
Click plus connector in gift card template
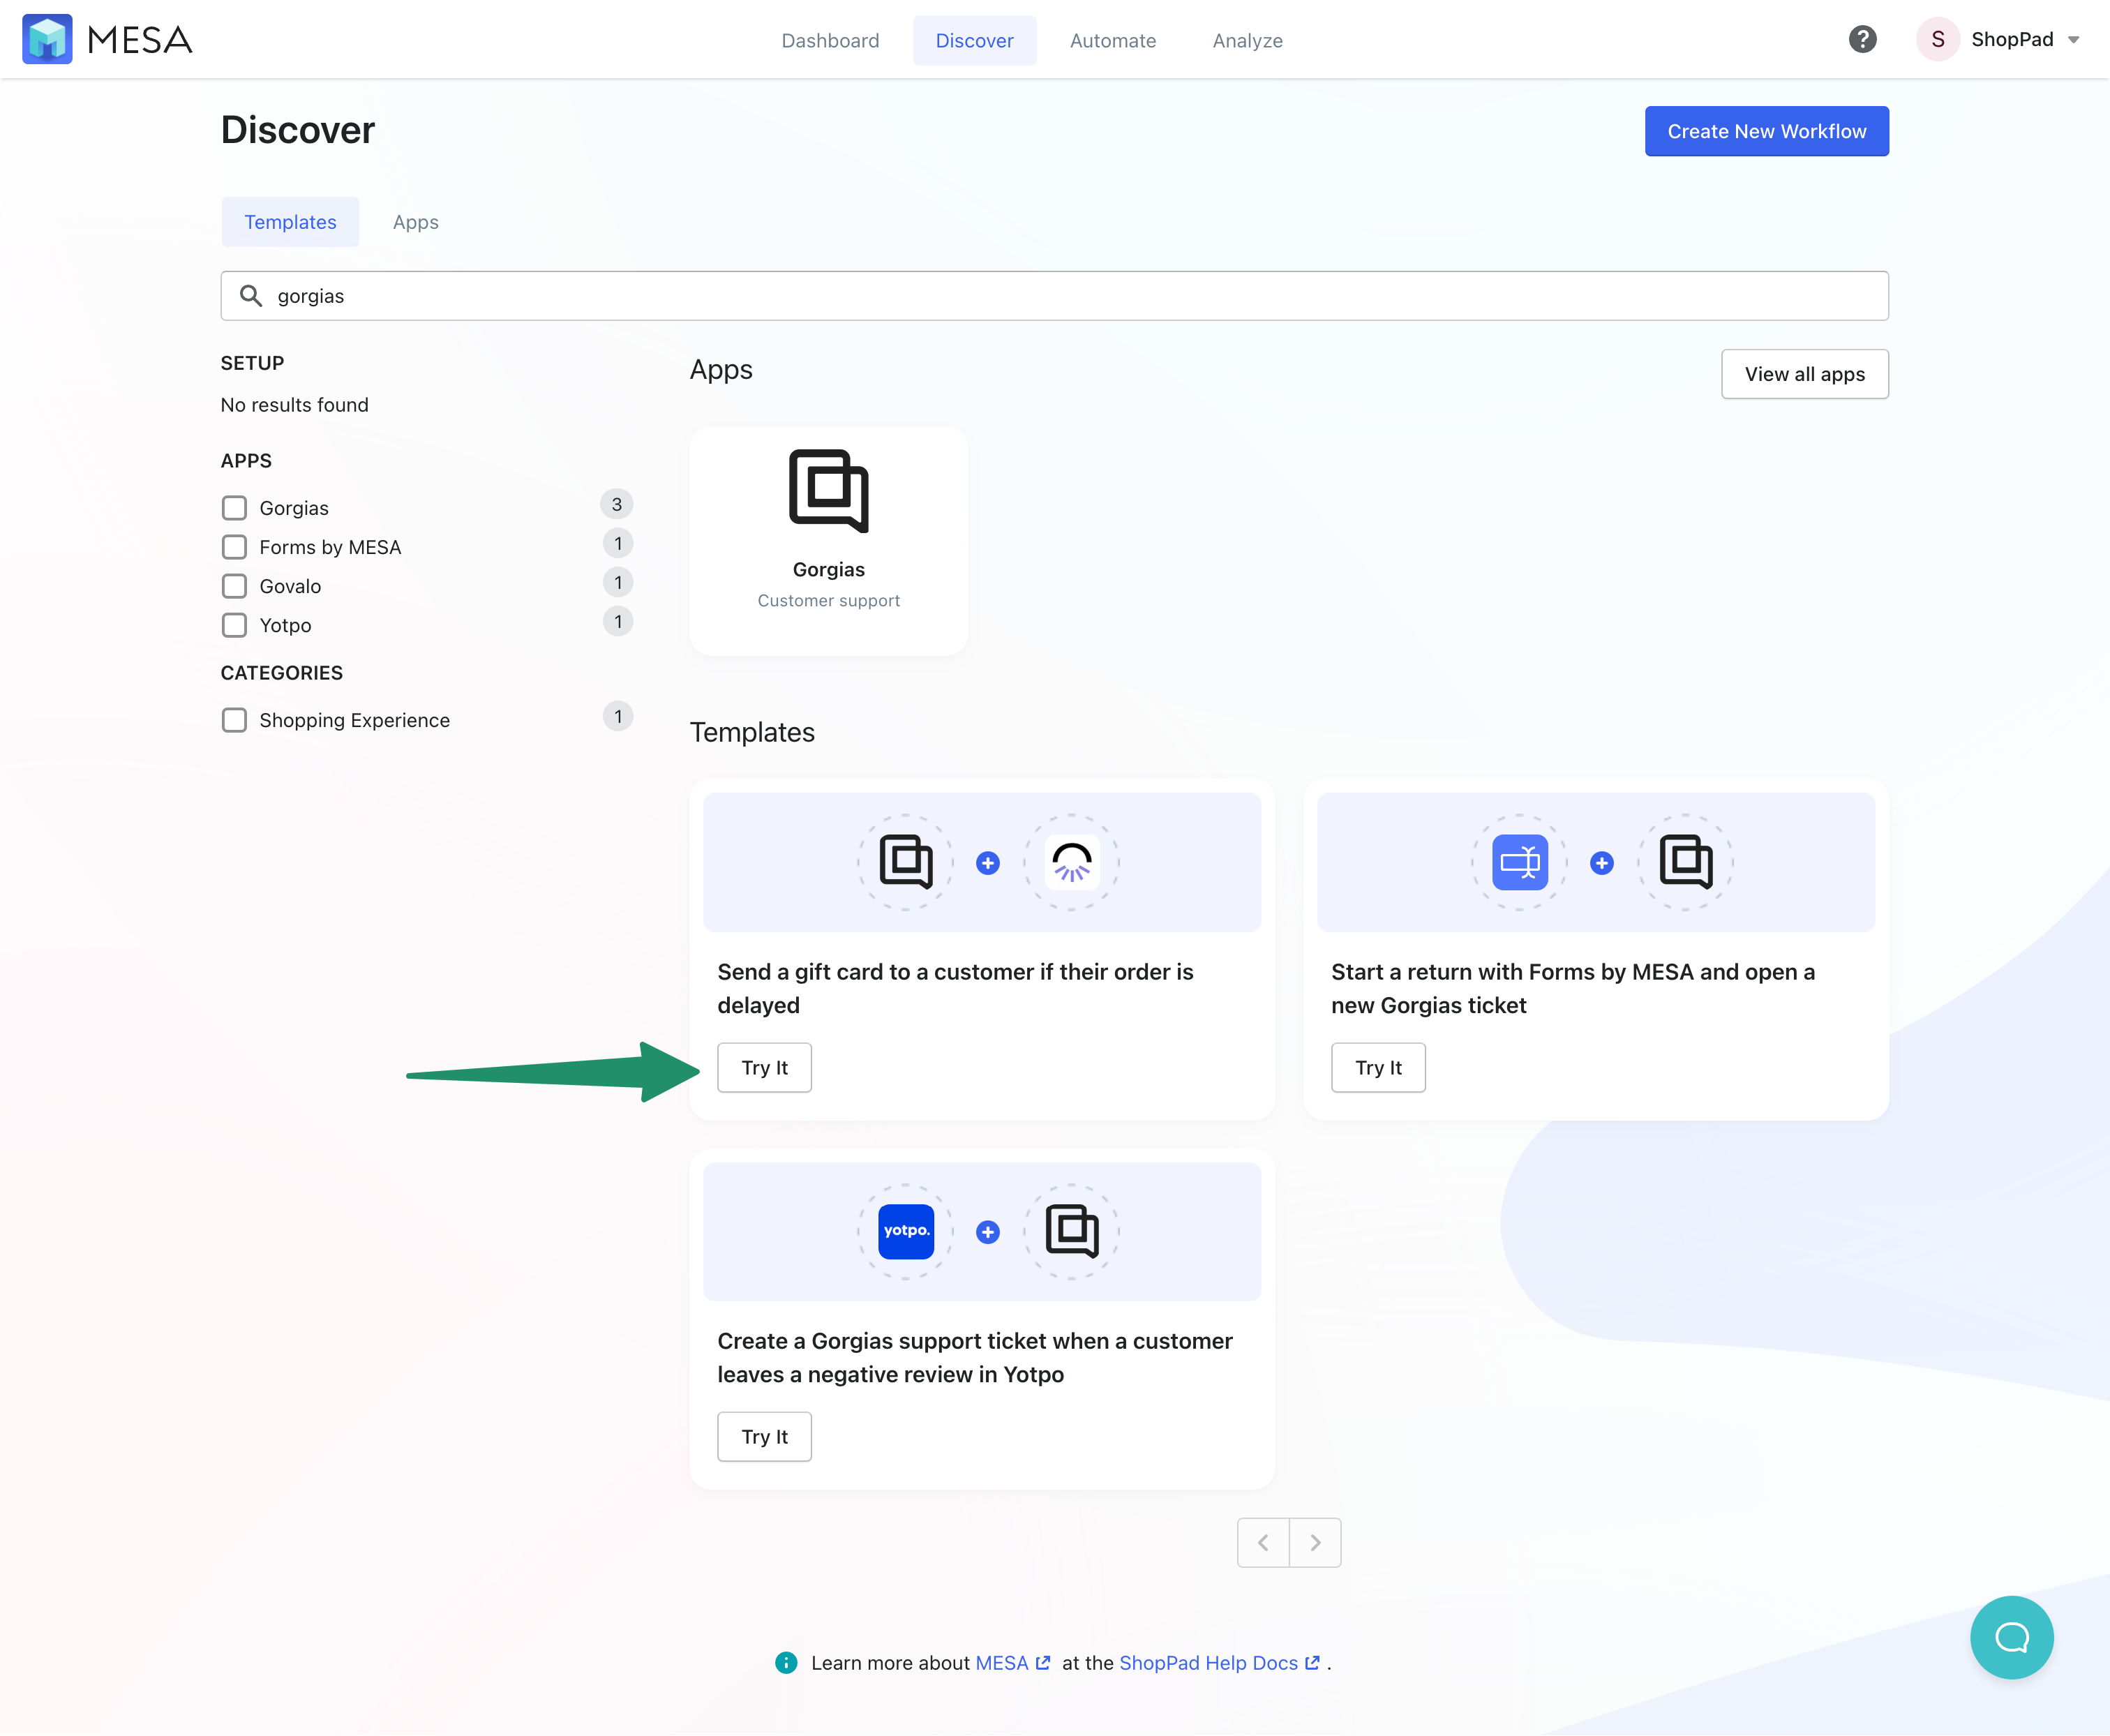(x=988, y=863)
